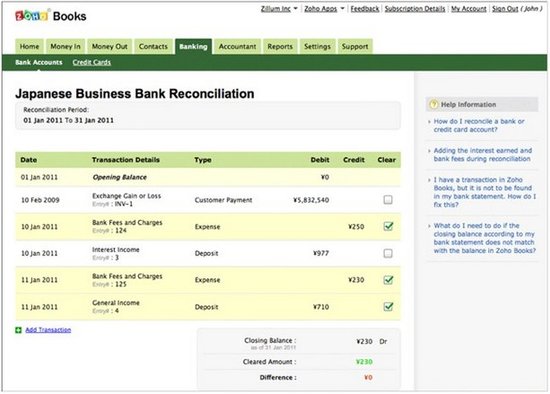Click the Customer Payment type cell

point(223,200)
